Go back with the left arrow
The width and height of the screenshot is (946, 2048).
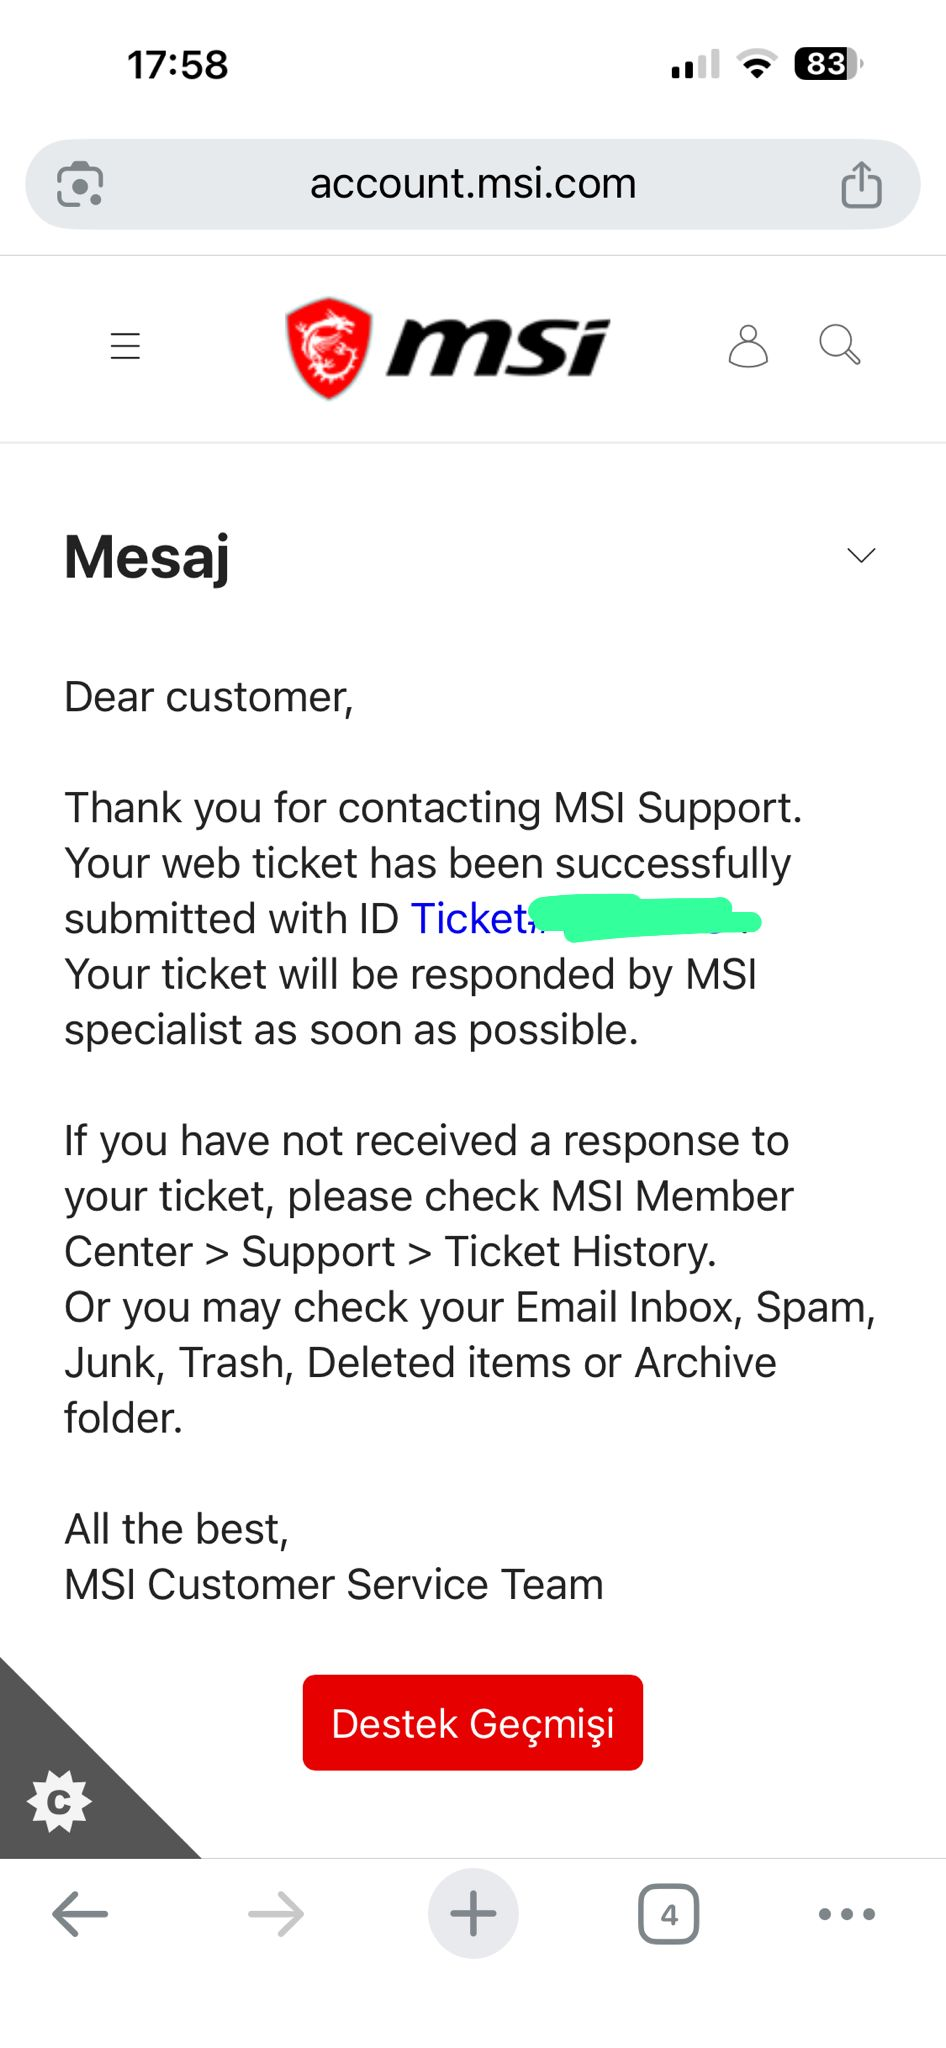click(x=80, y=1914)
